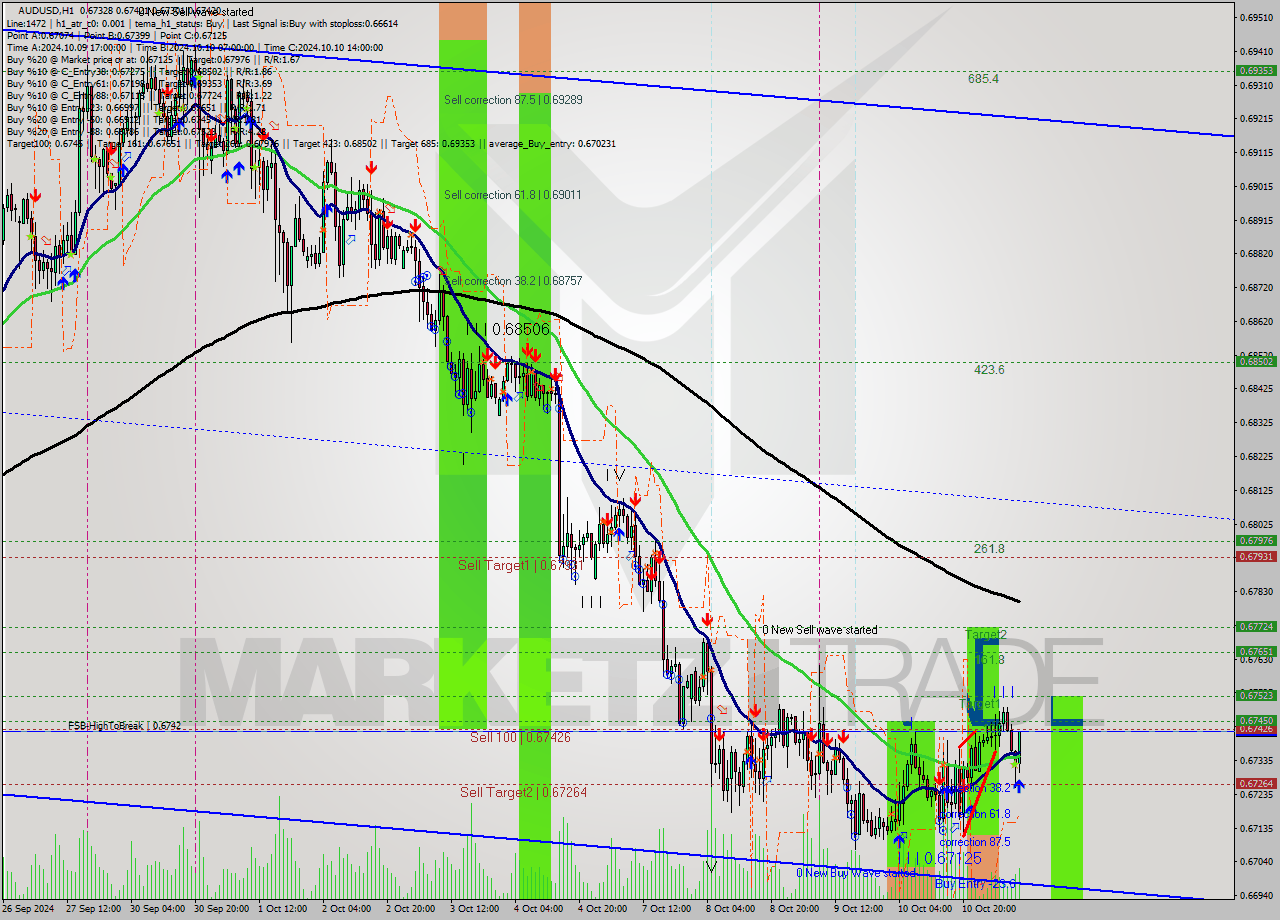Click the '10 Oct 04:00' time label
The height and width of the screenshot is (920, 1280).
pos(927,909)
